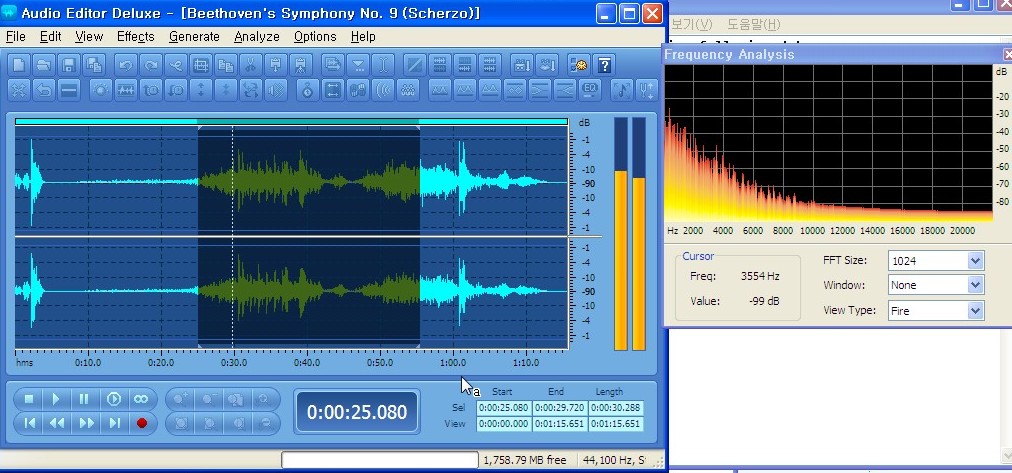Open the Options menu

click(315, 37)
